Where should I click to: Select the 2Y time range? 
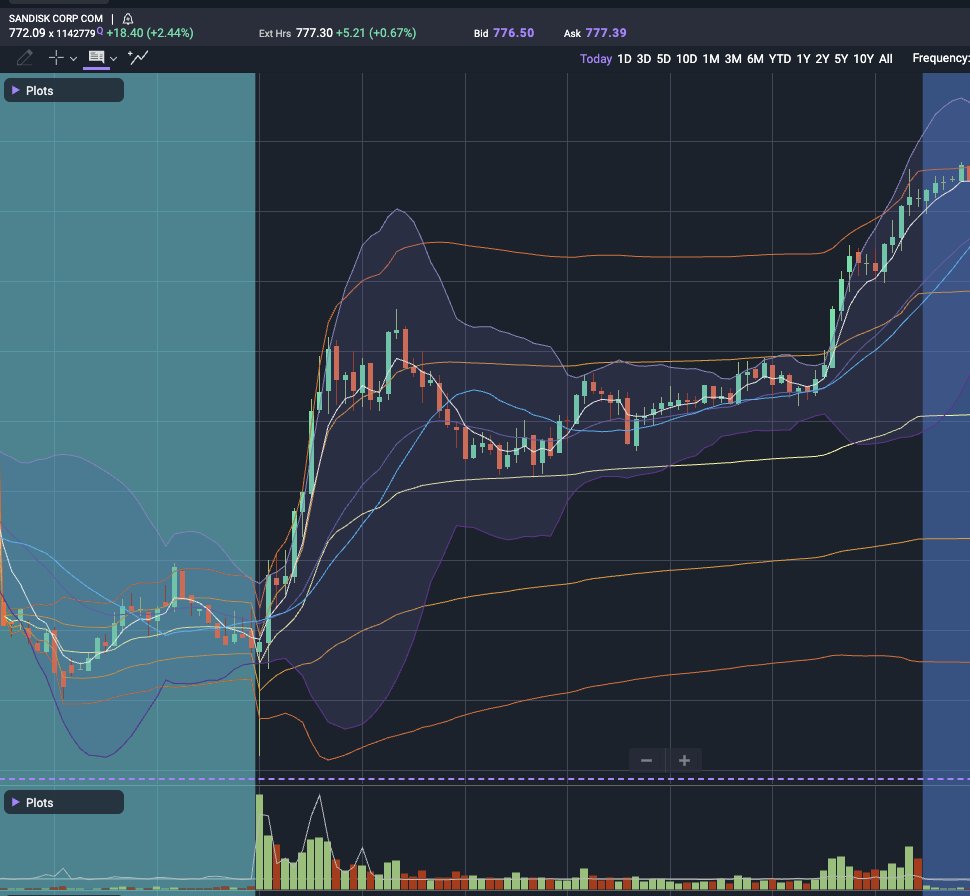[822, 59]
